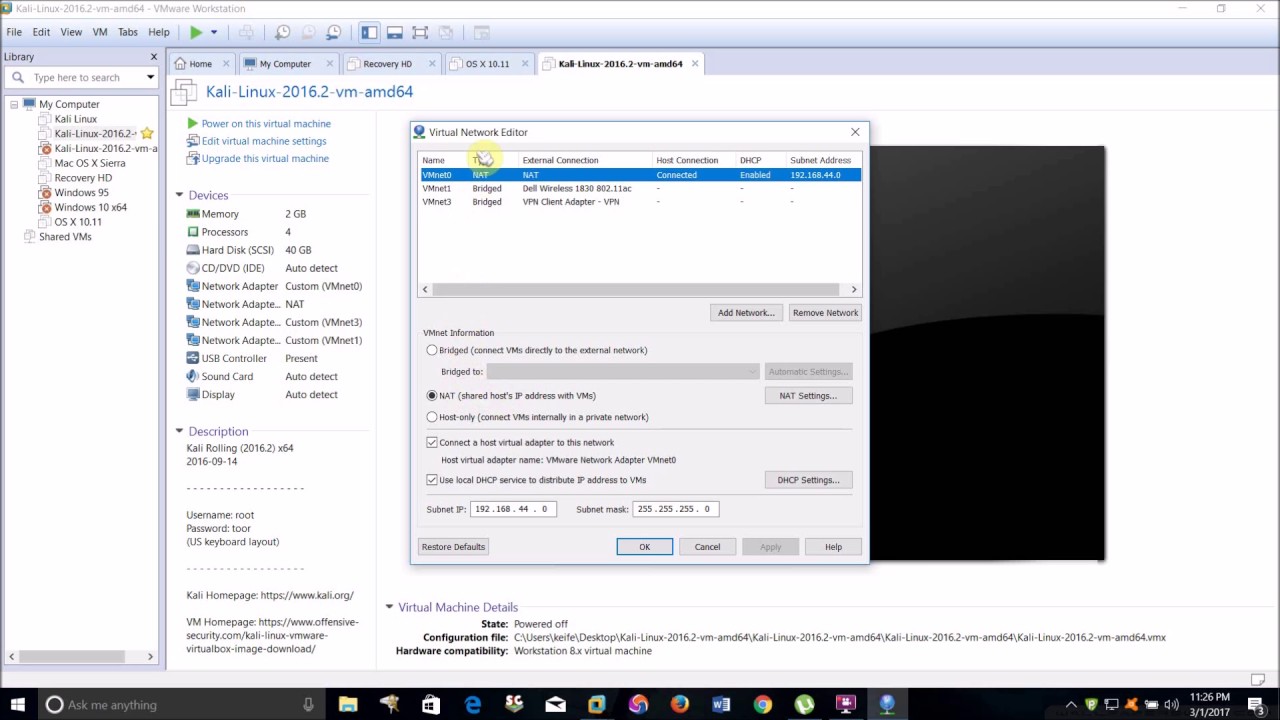The image size is (1280, 720).
Task: Click the Subnet mask input field
Action: [x=675, y=509]
